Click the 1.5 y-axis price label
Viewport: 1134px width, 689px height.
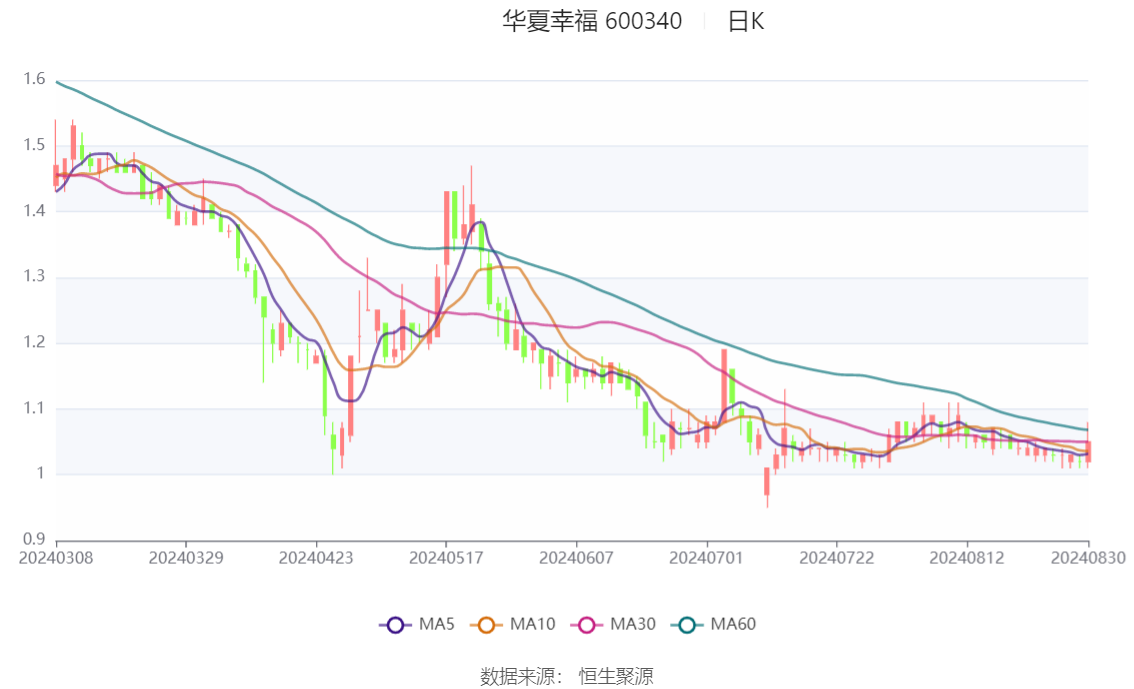[34, 145]
